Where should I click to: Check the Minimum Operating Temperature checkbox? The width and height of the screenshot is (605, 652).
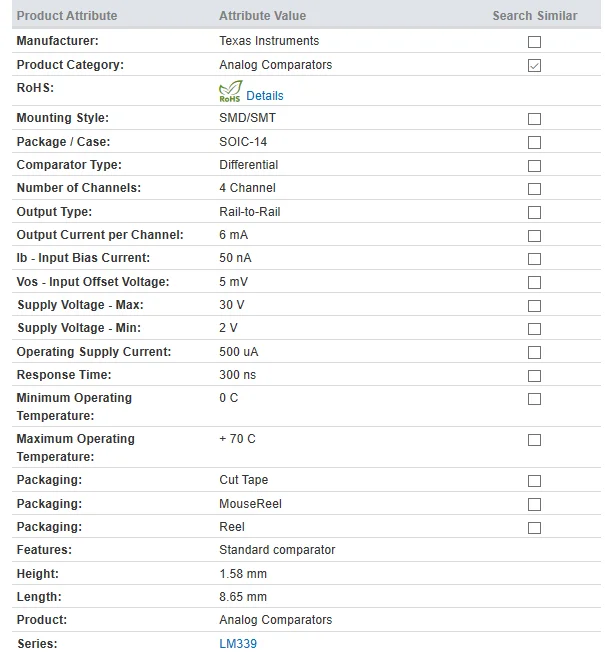[x=534, y=399]
